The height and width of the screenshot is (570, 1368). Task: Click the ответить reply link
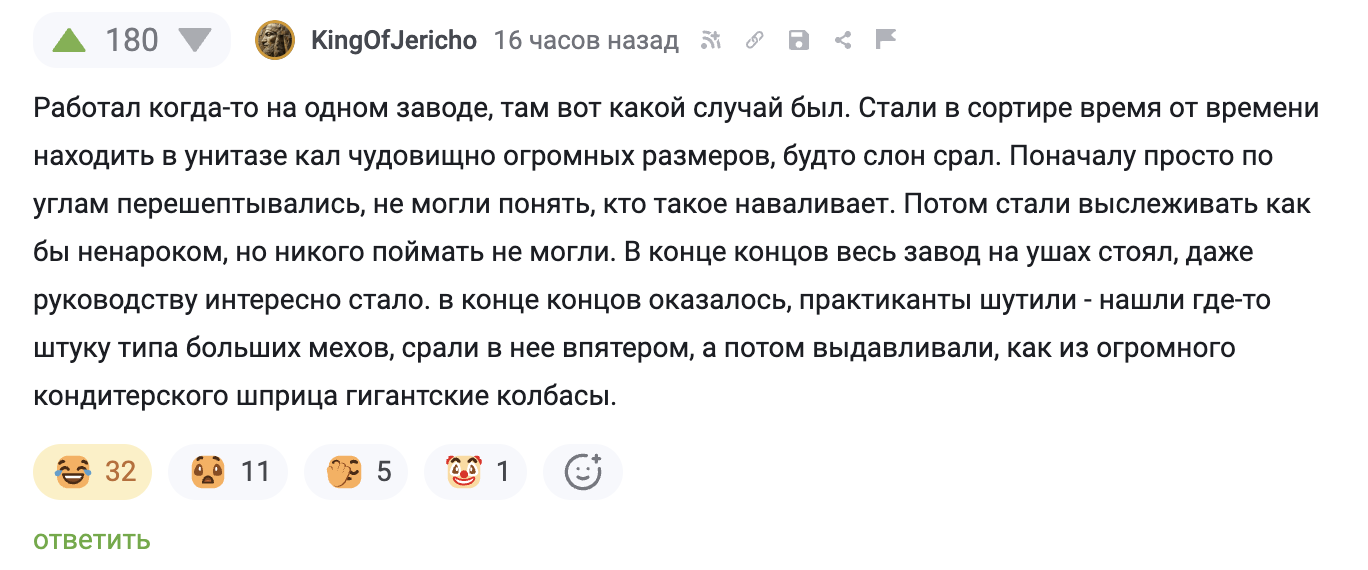pos(92,541)
